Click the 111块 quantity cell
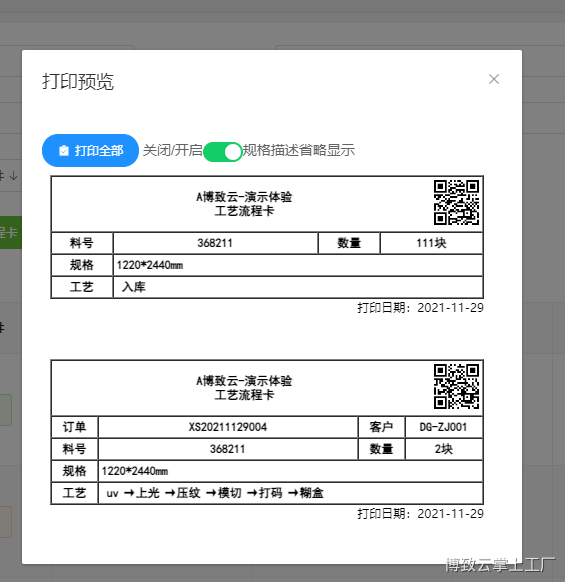This screenshot has width=565, height=582. [x=431, y=243]
